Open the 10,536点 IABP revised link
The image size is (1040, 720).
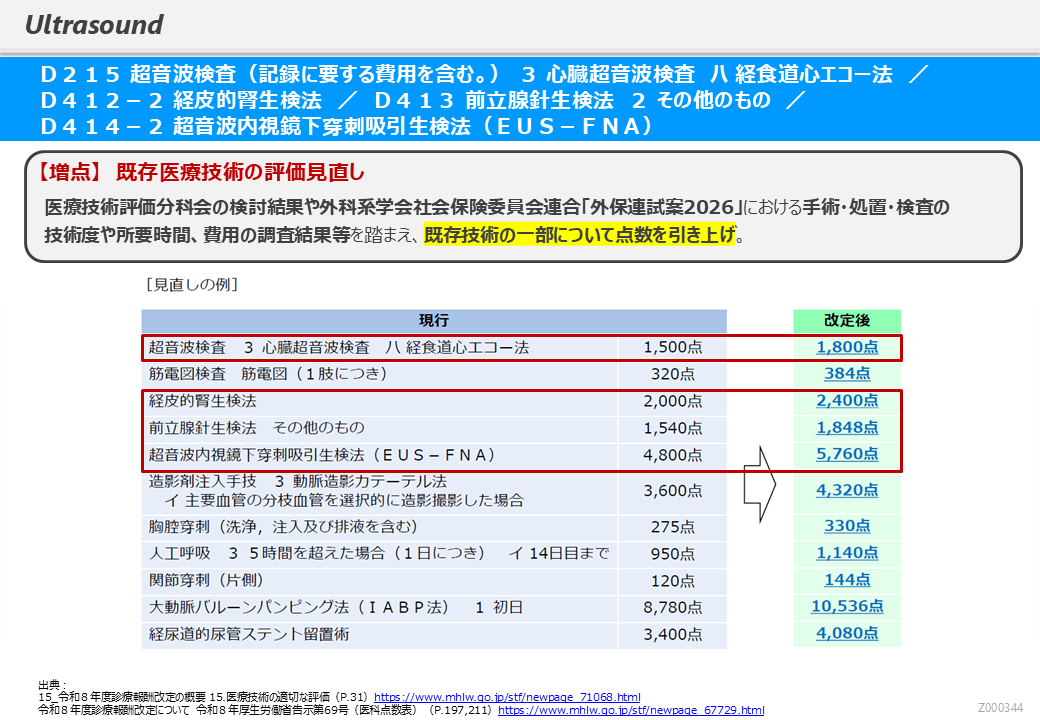[x=847, y=606]
